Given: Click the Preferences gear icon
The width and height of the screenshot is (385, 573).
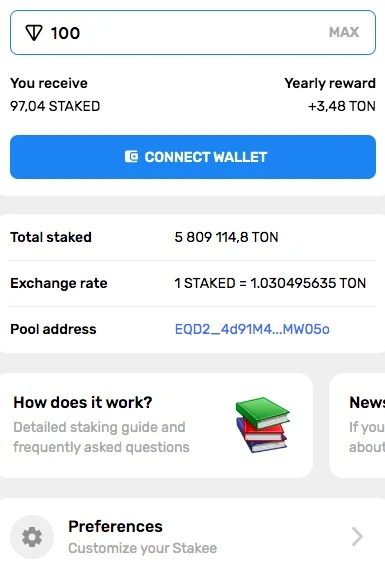Looking at the screenshot, I should (32, 537).
